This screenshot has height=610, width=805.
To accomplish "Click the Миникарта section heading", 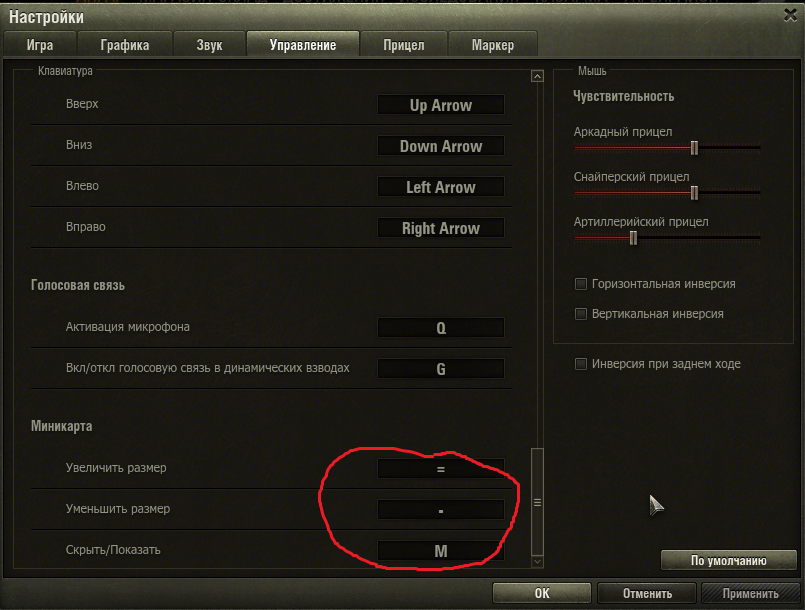I will coord(62,426).
